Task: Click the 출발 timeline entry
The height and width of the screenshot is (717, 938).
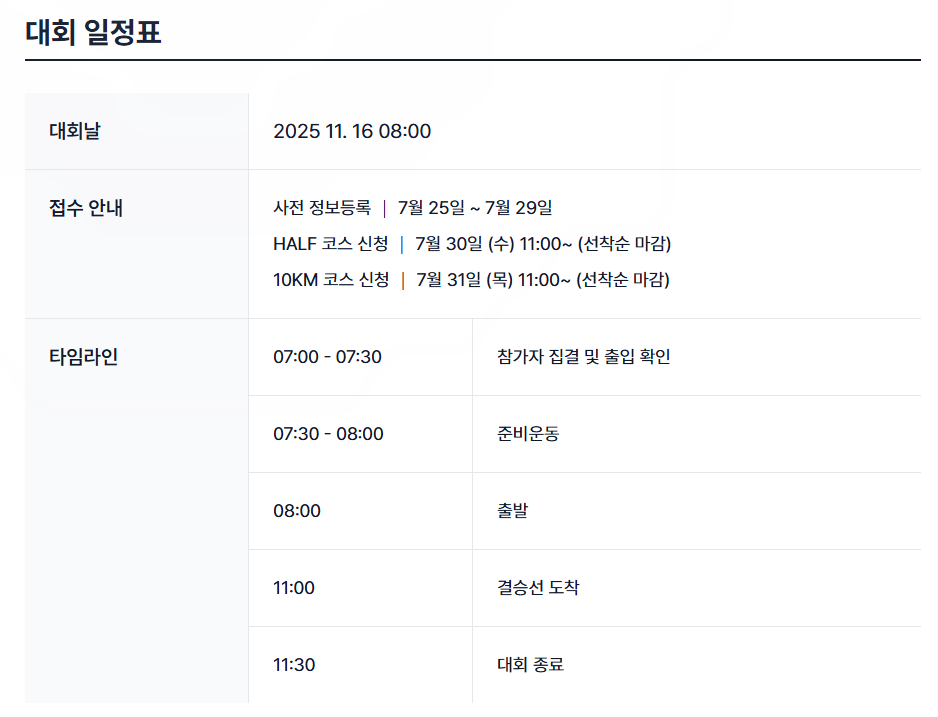Action: [x=513, y=511]
